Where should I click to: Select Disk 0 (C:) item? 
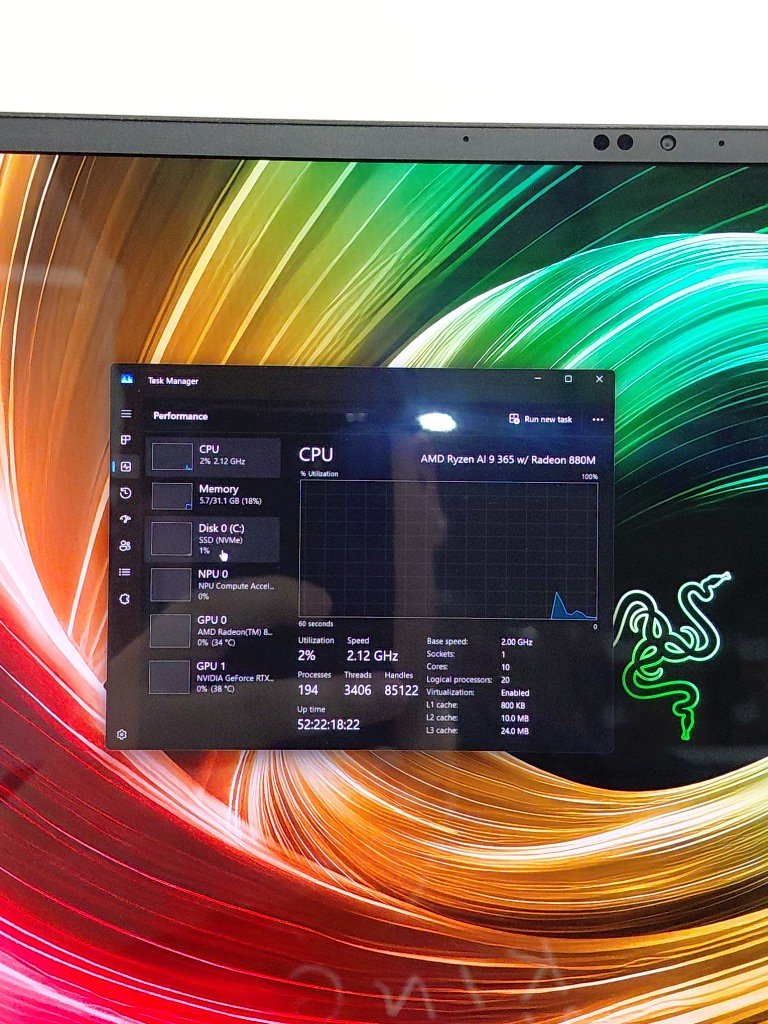[x=212, y=540]
